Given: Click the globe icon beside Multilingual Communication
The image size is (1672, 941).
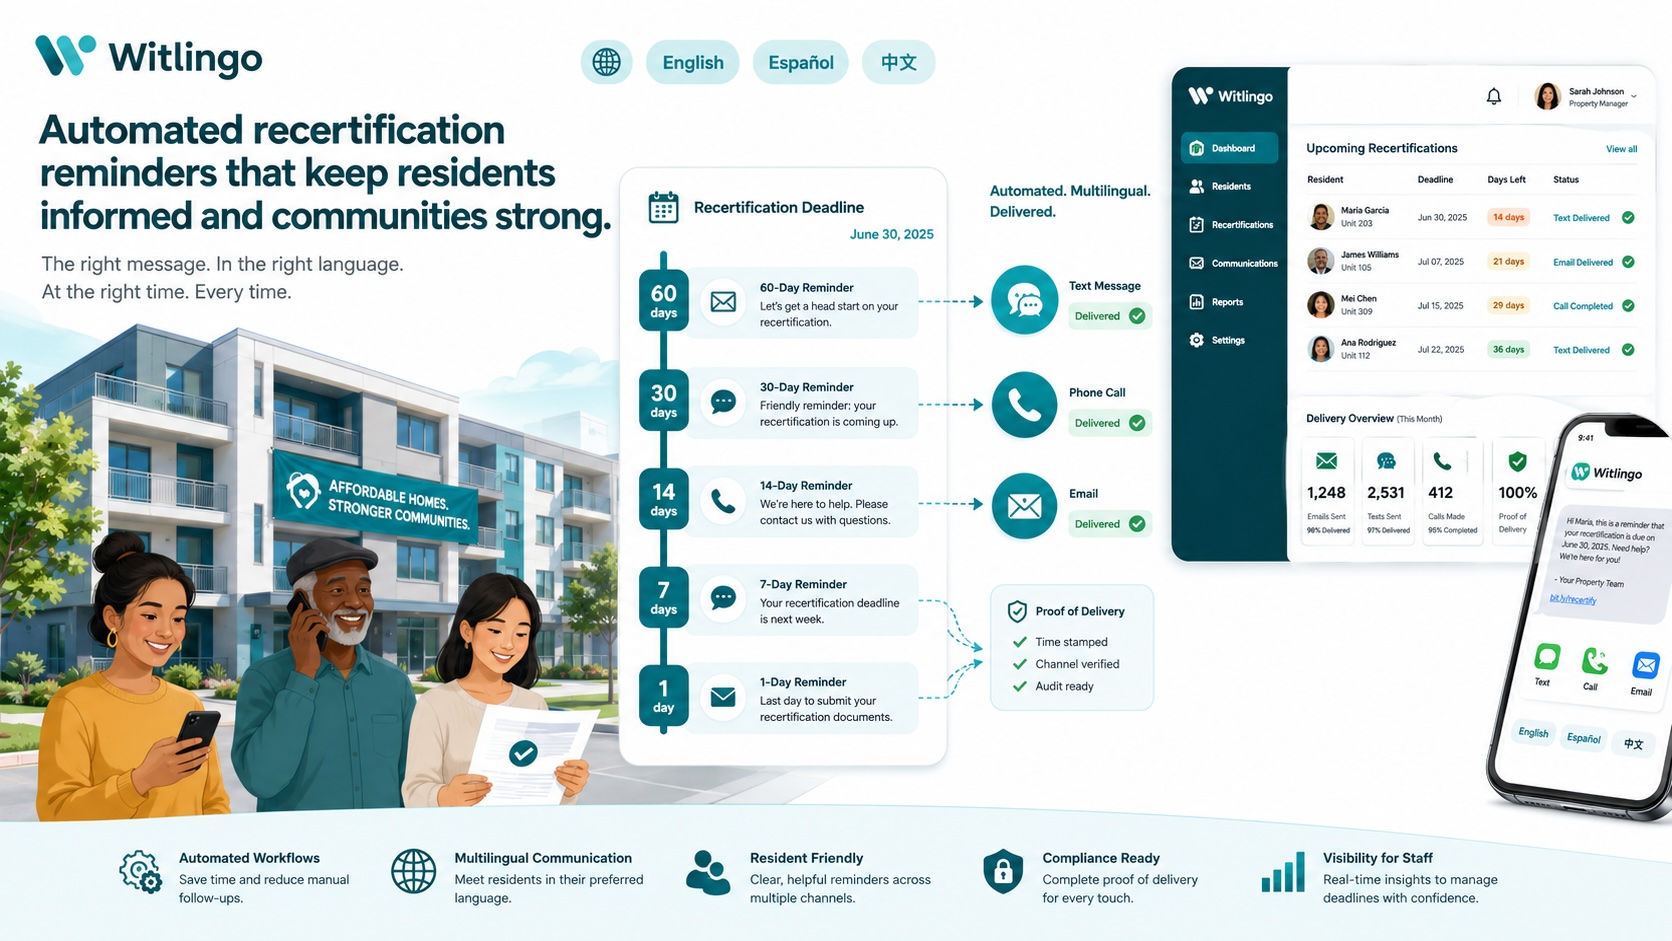Looking at the screenshot, I should pos(413,871).
